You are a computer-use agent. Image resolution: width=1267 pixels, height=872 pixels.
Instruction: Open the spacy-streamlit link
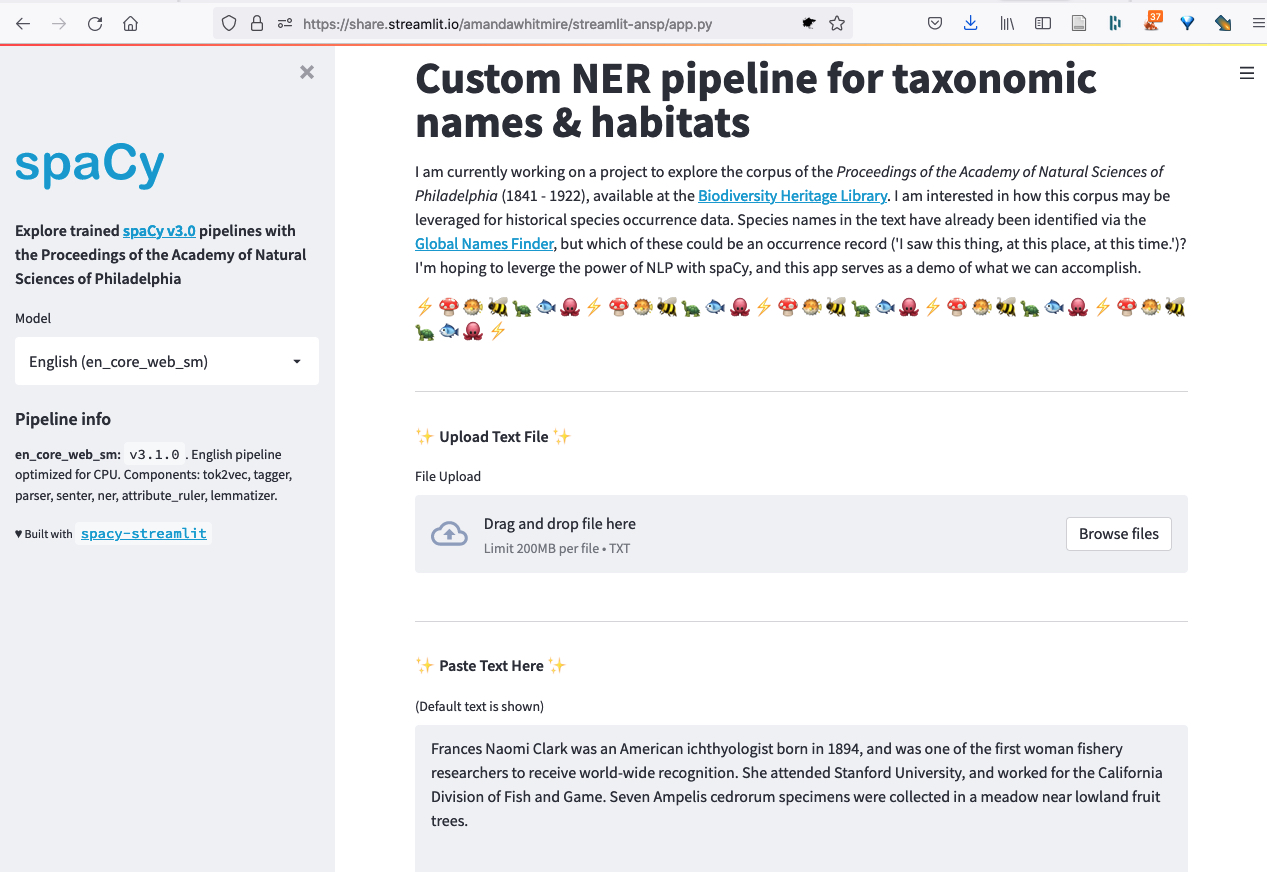[x=144, y=534]
